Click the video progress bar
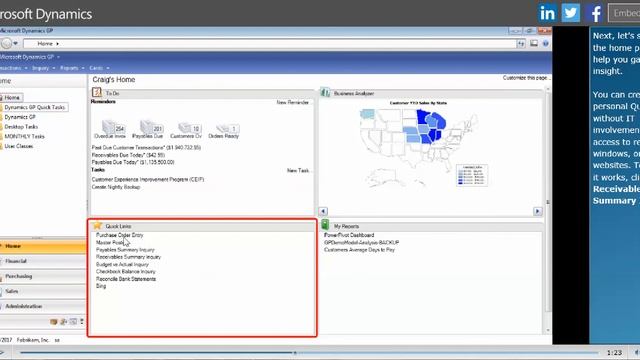640x360 pixels. (x=309, y=353)
